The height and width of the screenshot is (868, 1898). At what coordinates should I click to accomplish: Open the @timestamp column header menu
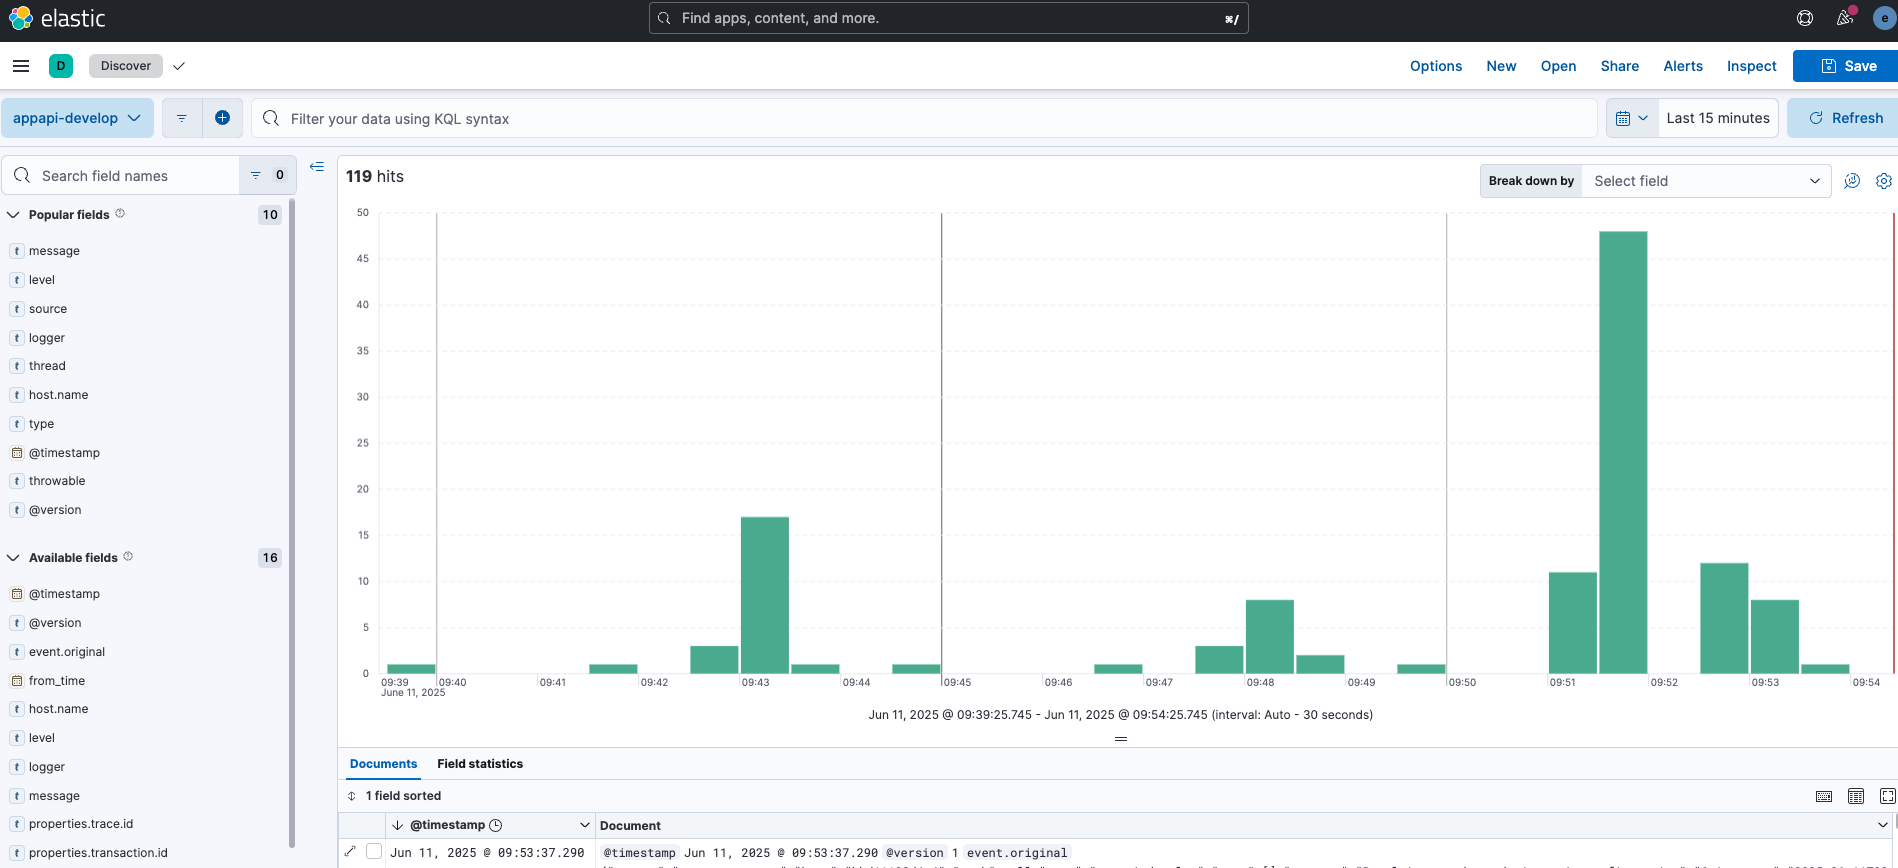(585, 825)
